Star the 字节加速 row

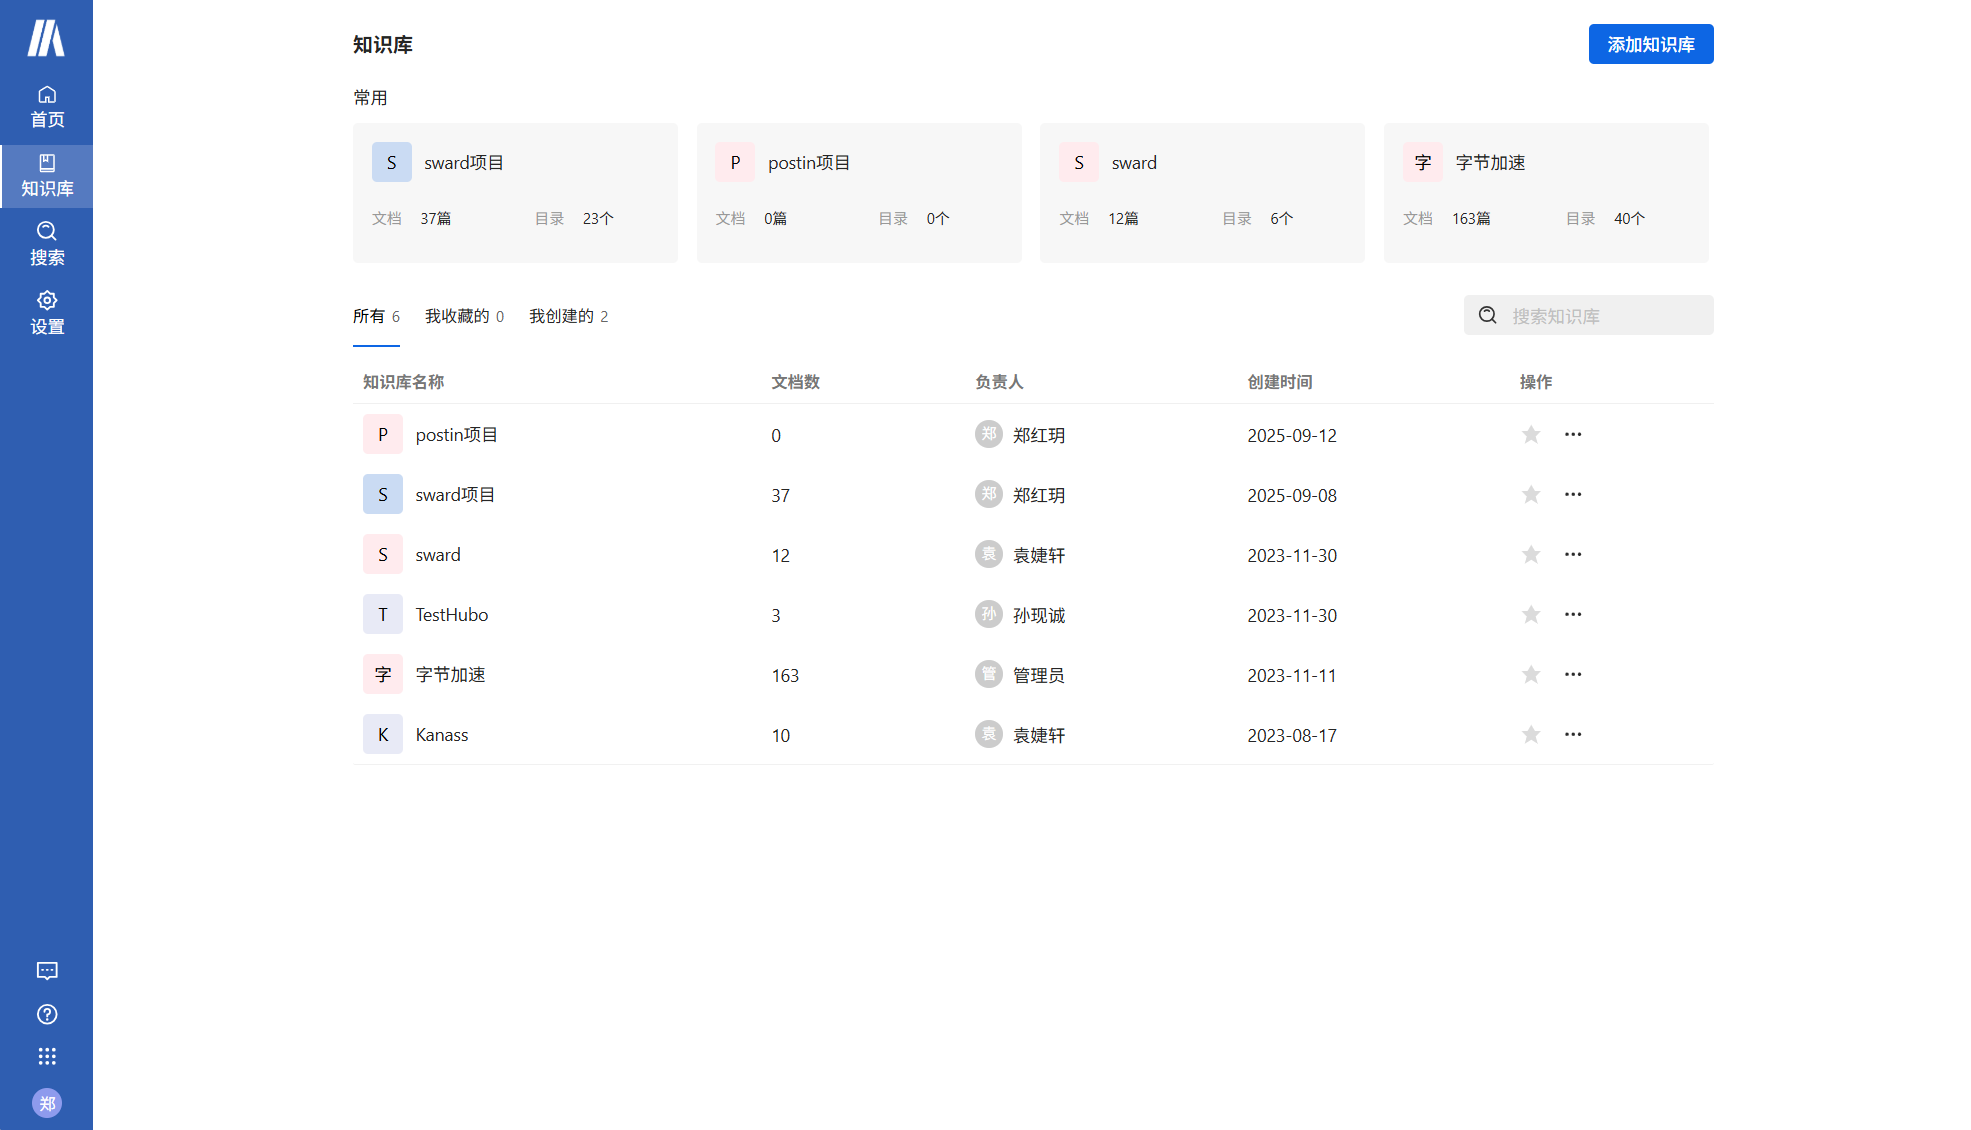point(1531,674)
